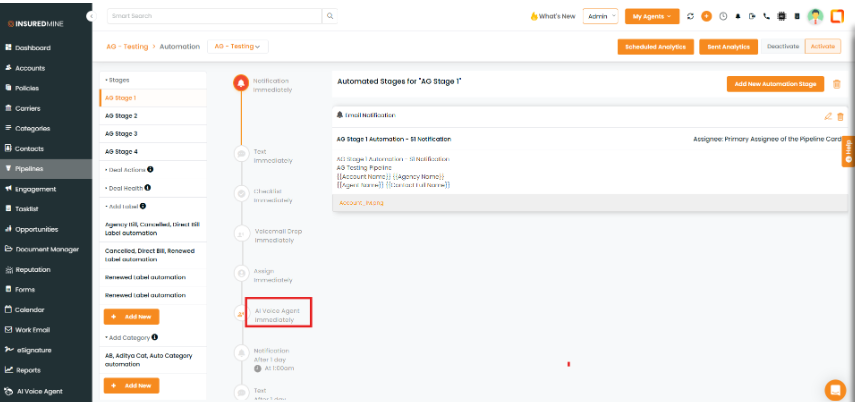Click the Deal Health info icon

click(x=148, y=187)
